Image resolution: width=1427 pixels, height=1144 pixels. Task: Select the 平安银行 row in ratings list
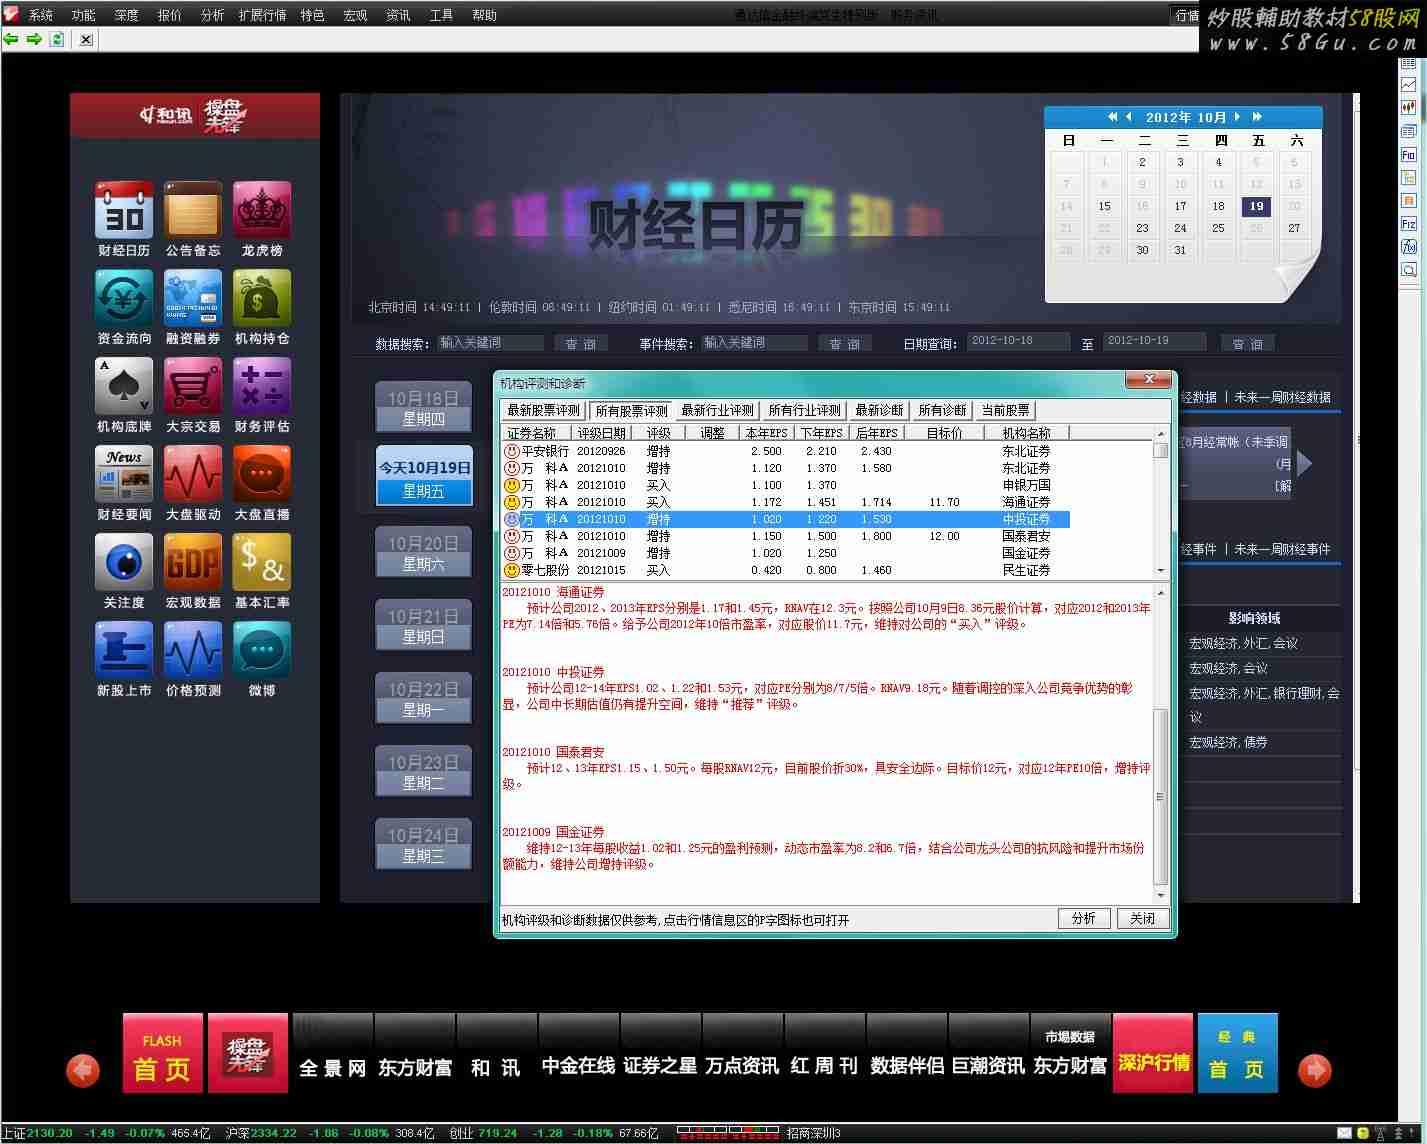pos(785,451)
